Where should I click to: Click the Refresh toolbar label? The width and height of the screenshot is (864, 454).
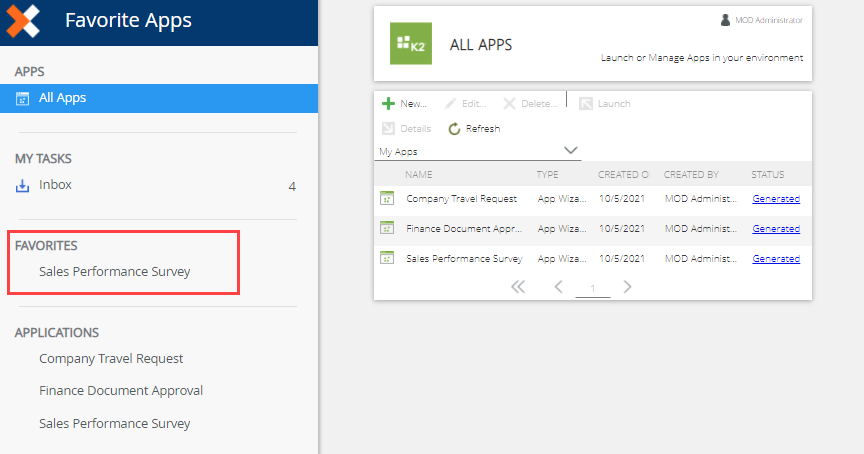tap(483, 128)
